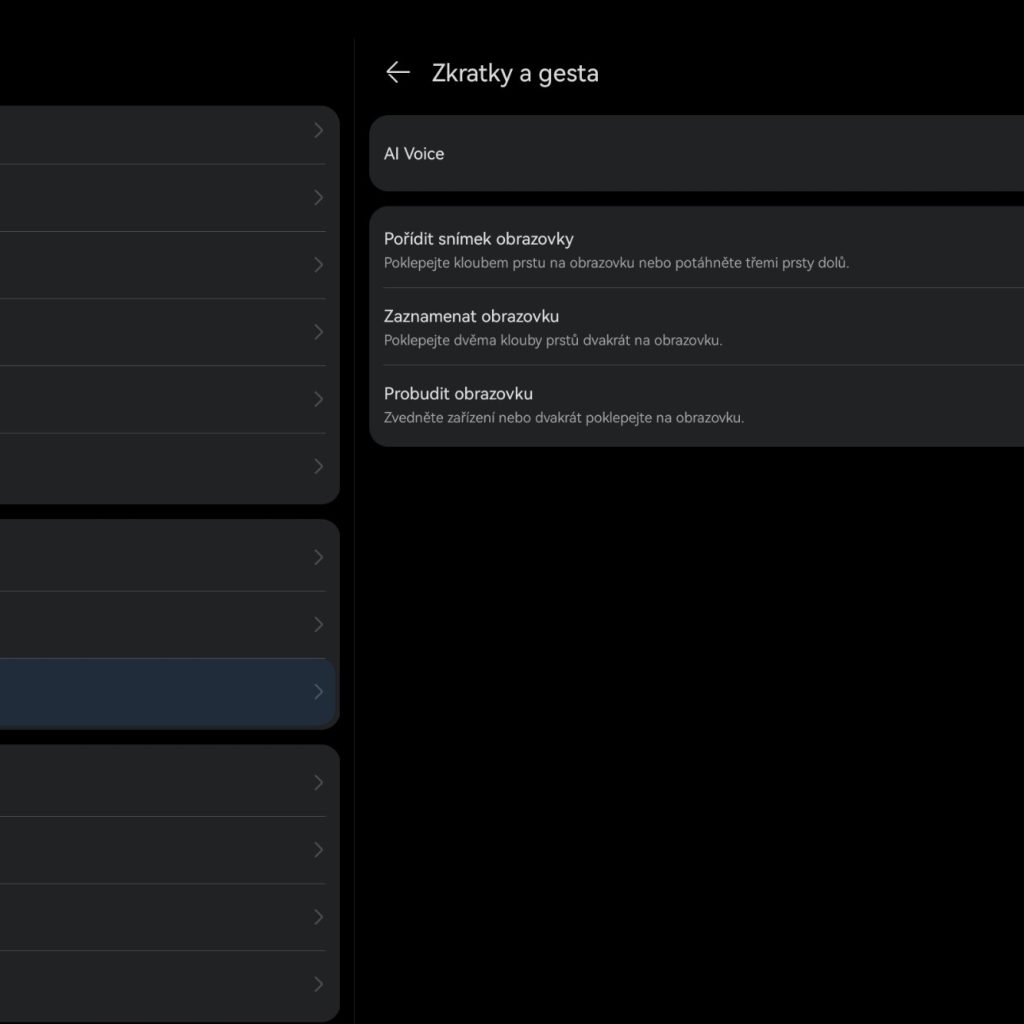Click chevron directly above the highlighted sidebar row
Screen dimensions: 1024x1024
319,625
